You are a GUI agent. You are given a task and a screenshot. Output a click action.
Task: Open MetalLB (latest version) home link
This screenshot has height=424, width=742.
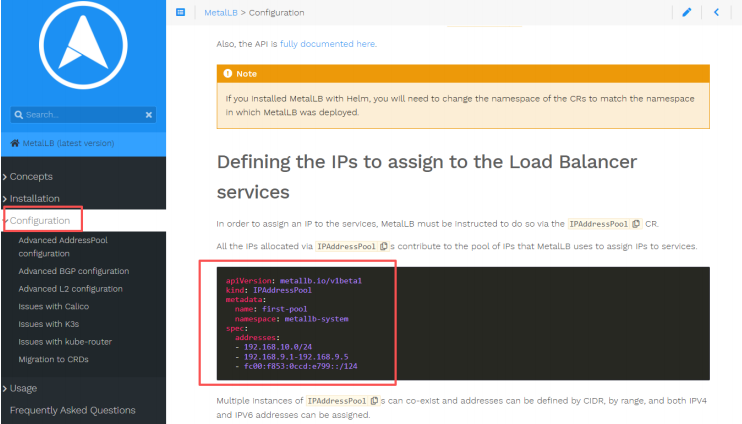(x=68, y=143)
